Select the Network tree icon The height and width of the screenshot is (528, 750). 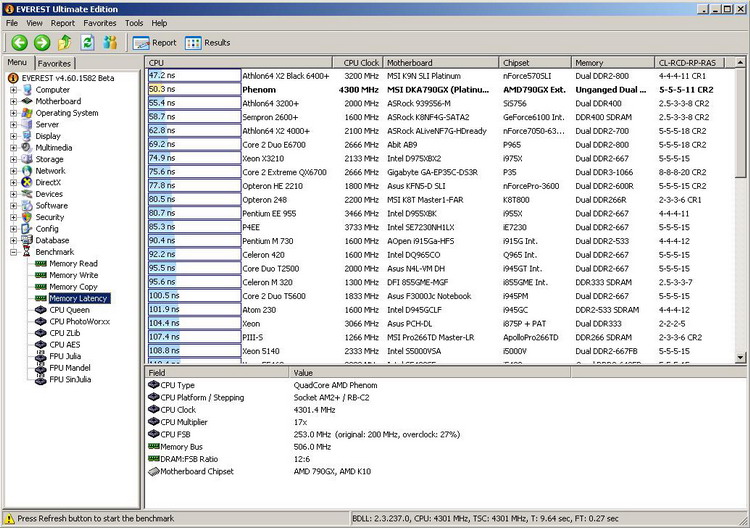point(27,171)
